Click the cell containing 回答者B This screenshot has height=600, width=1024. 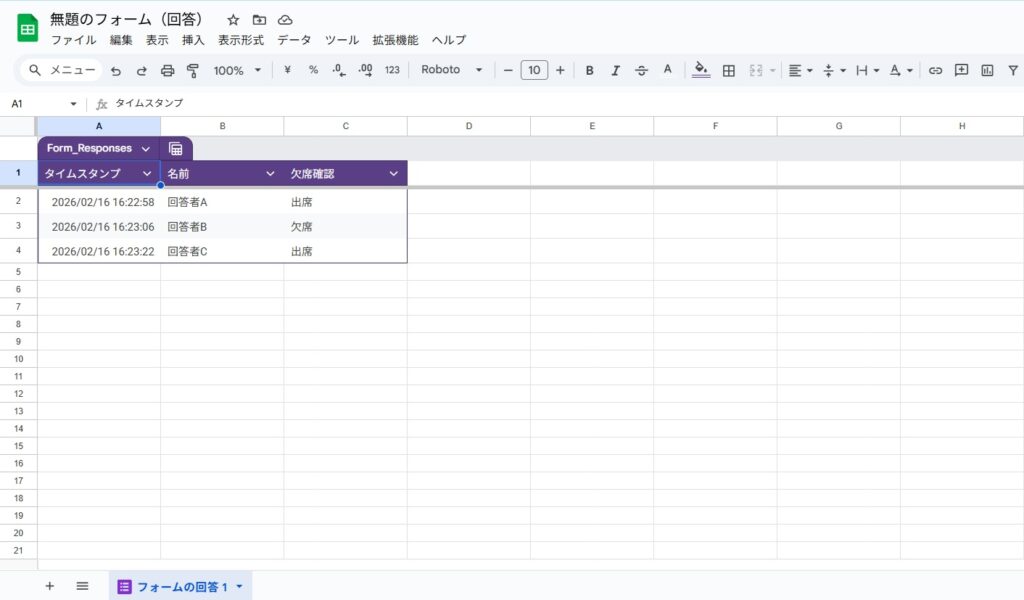click(221, 227)
